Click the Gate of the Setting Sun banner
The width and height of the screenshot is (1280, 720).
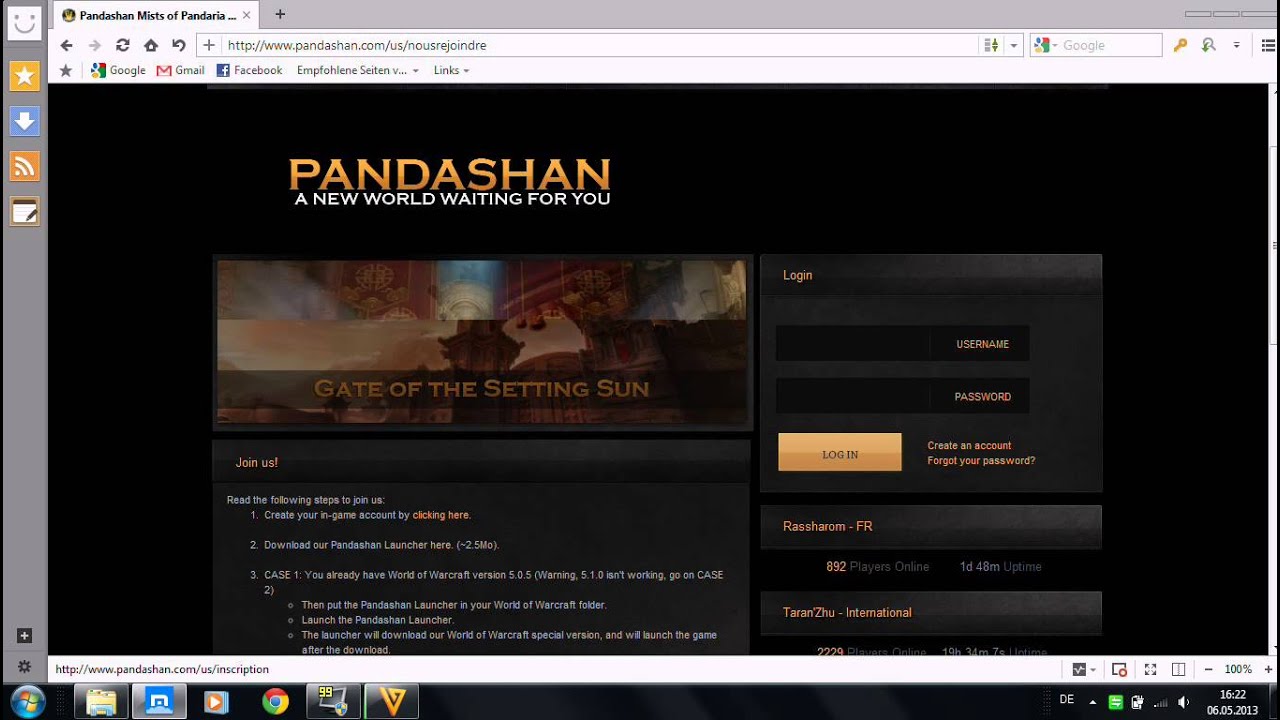point(481,342)
